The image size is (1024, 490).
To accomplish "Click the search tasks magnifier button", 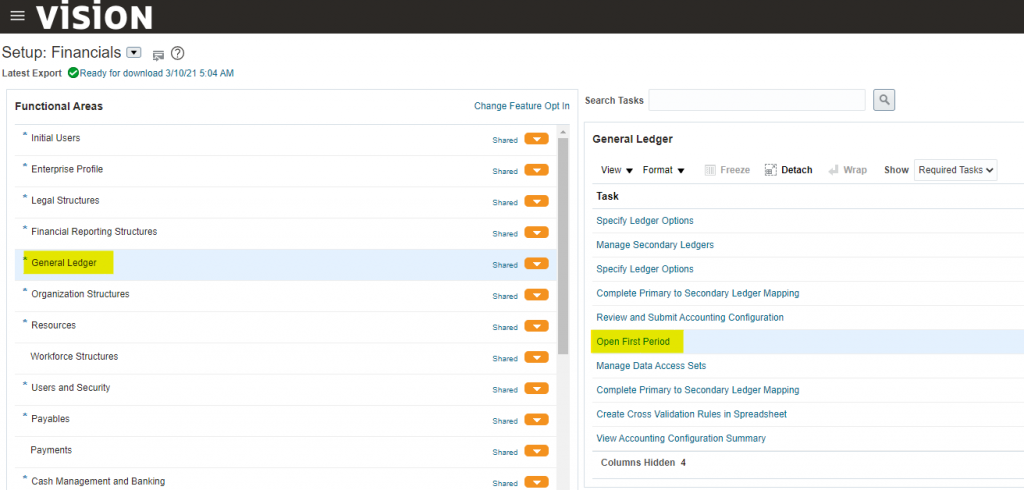I will click(x=883, y=100).
